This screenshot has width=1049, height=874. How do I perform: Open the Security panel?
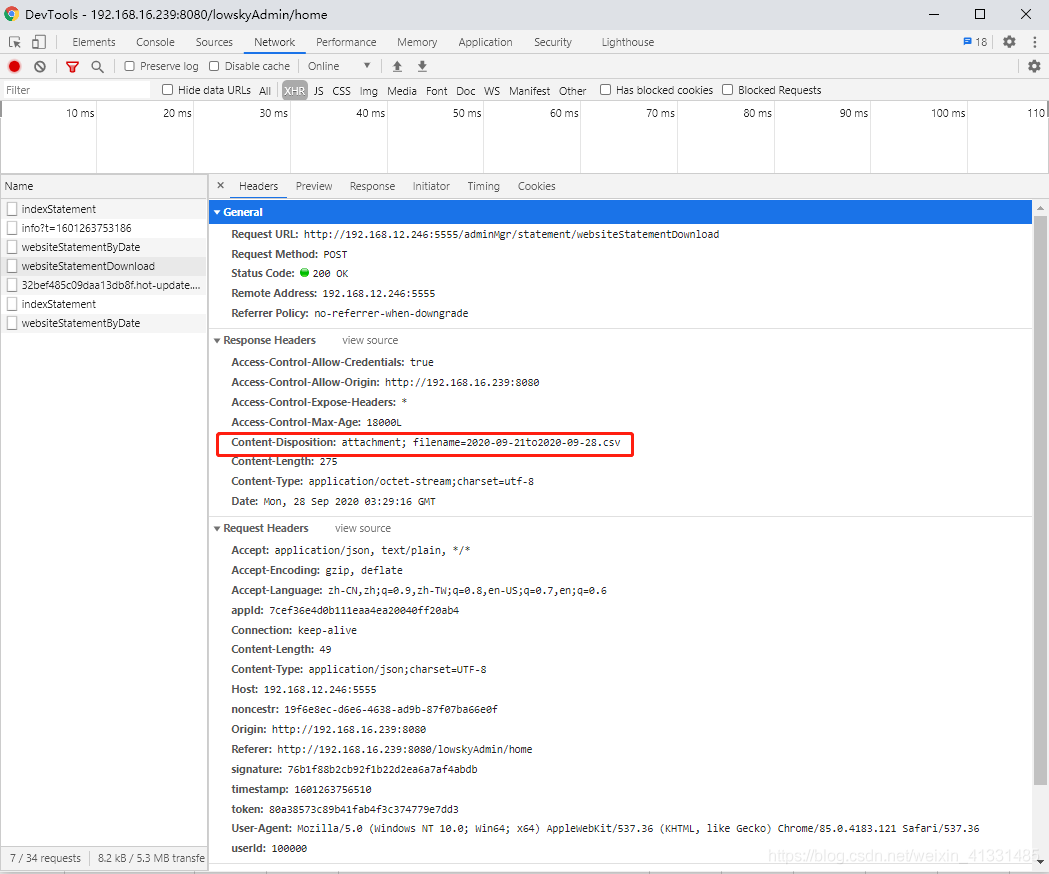click(553, 42)
